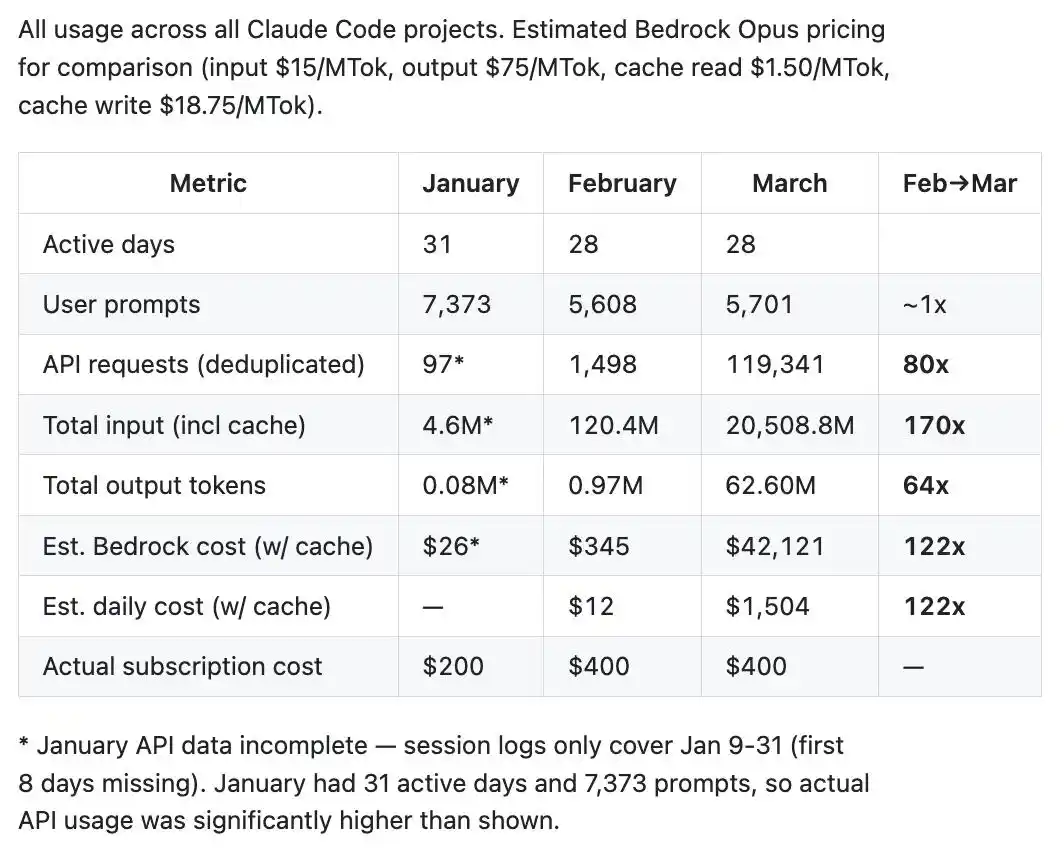Select the Actual subscription cost label

pos(183,666)
